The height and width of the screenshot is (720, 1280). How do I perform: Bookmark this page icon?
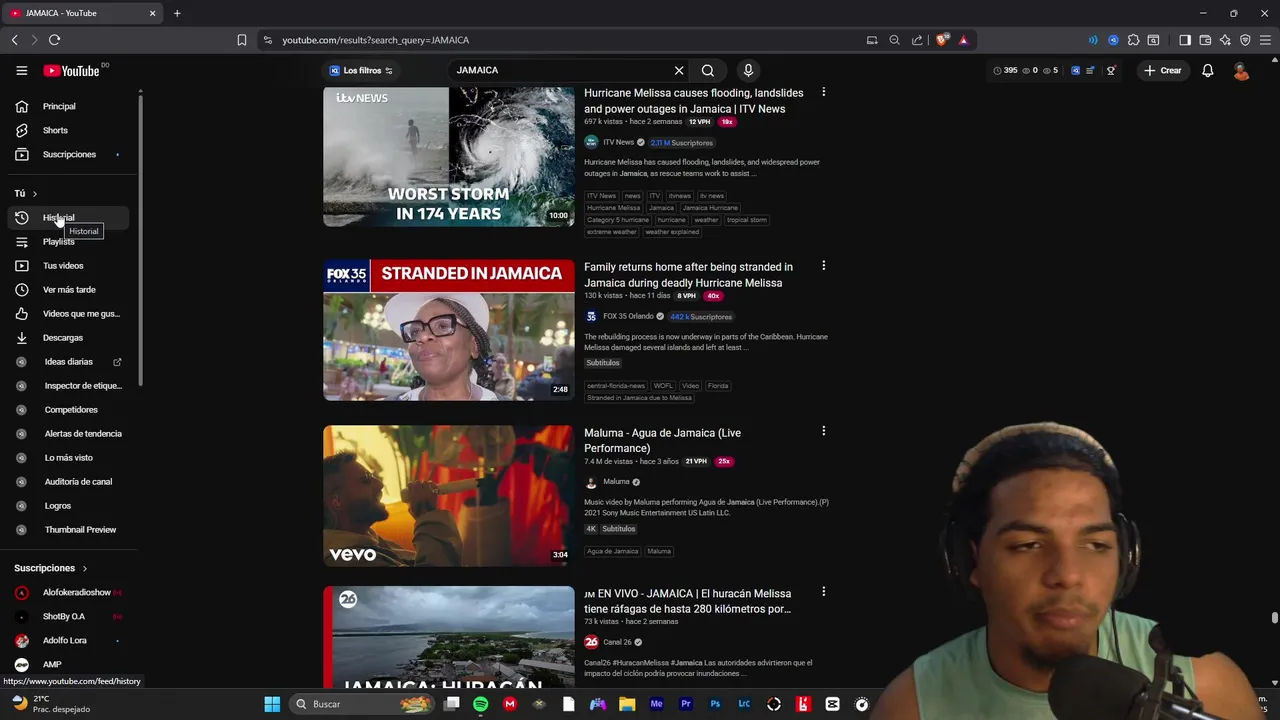[241, 40]
